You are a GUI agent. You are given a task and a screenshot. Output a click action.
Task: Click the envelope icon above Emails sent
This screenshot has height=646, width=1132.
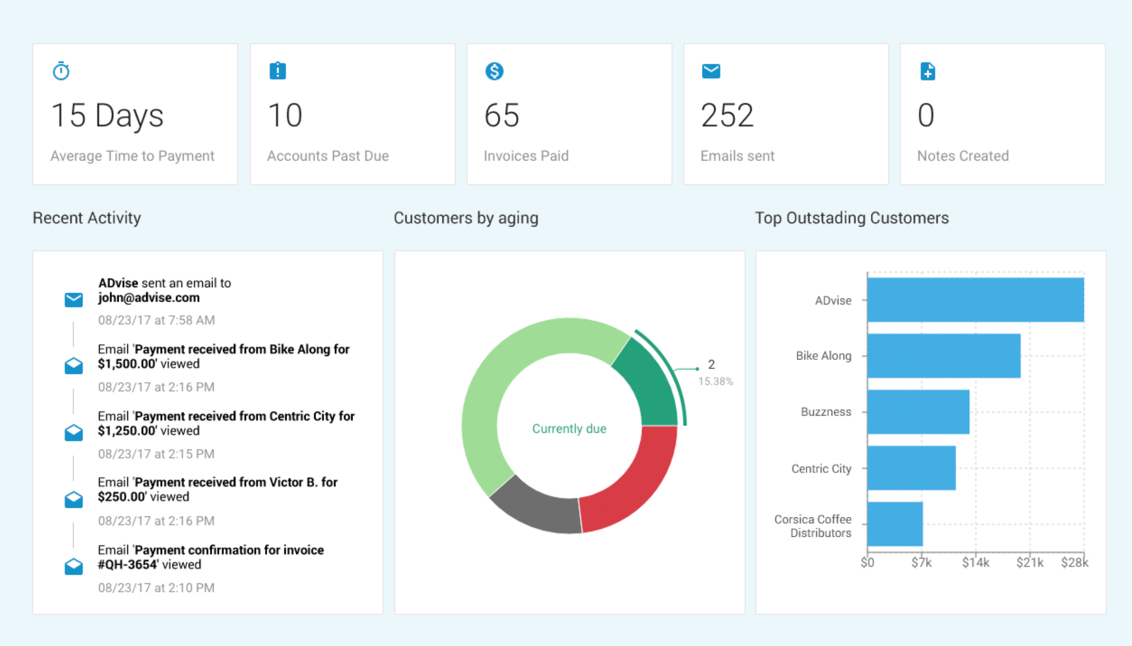tap(711, 71)
